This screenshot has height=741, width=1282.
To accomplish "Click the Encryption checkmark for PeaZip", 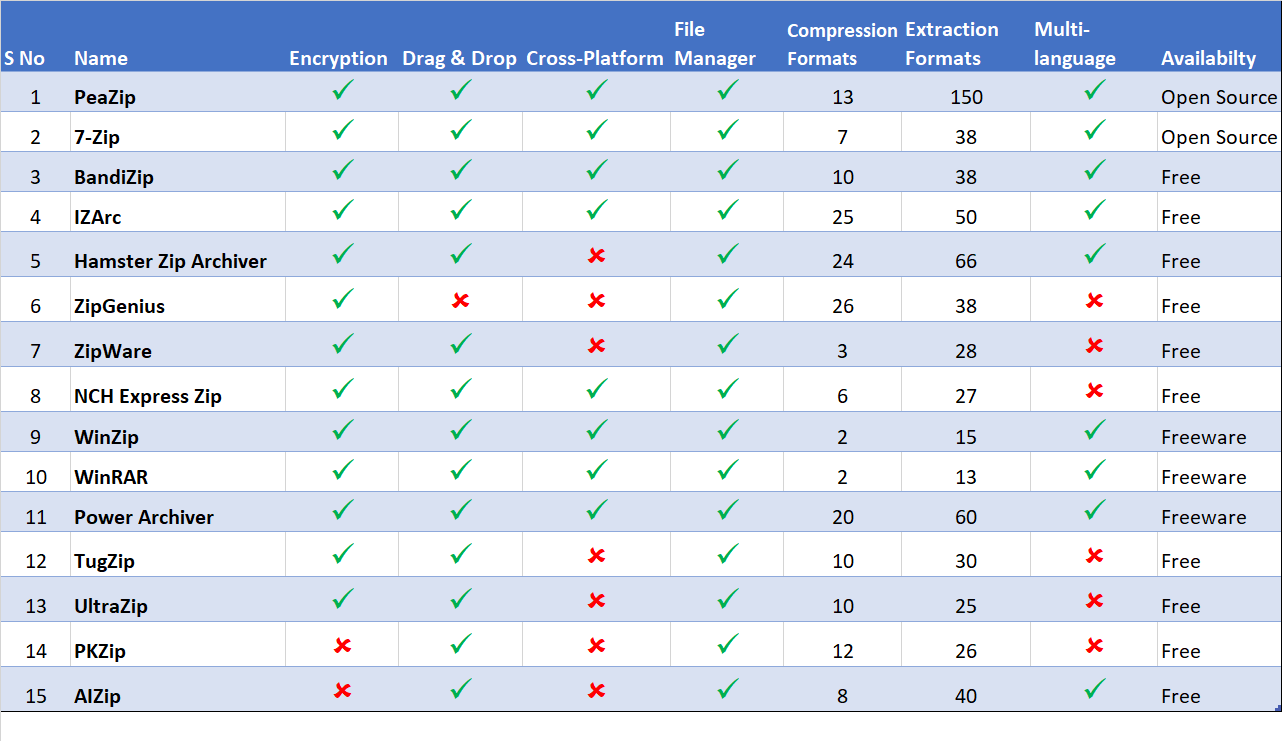I will (343, 90).
